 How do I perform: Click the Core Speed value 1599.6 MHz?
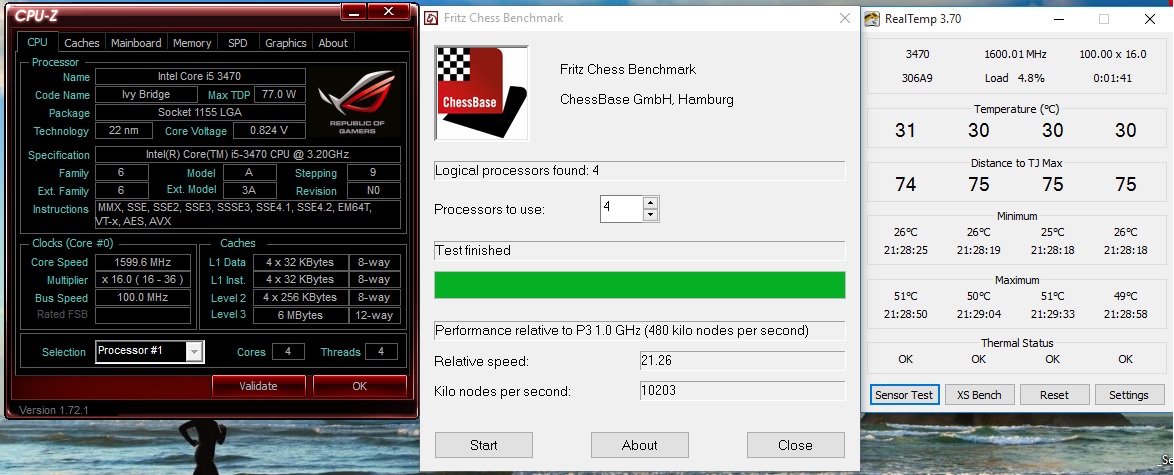tap(142, 262)
